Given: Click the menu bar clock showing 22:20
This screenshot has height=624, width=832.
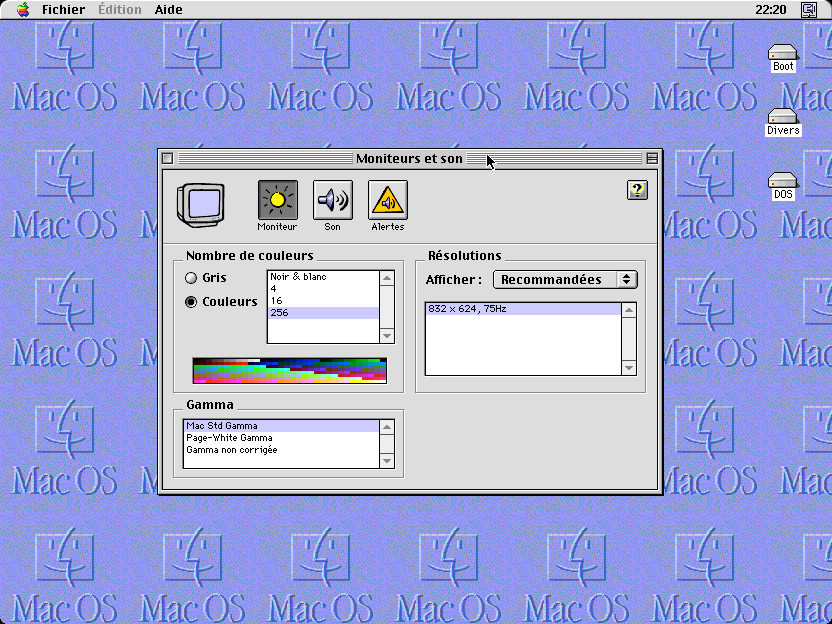Looking at the screenshot, I should pos(770,10).
